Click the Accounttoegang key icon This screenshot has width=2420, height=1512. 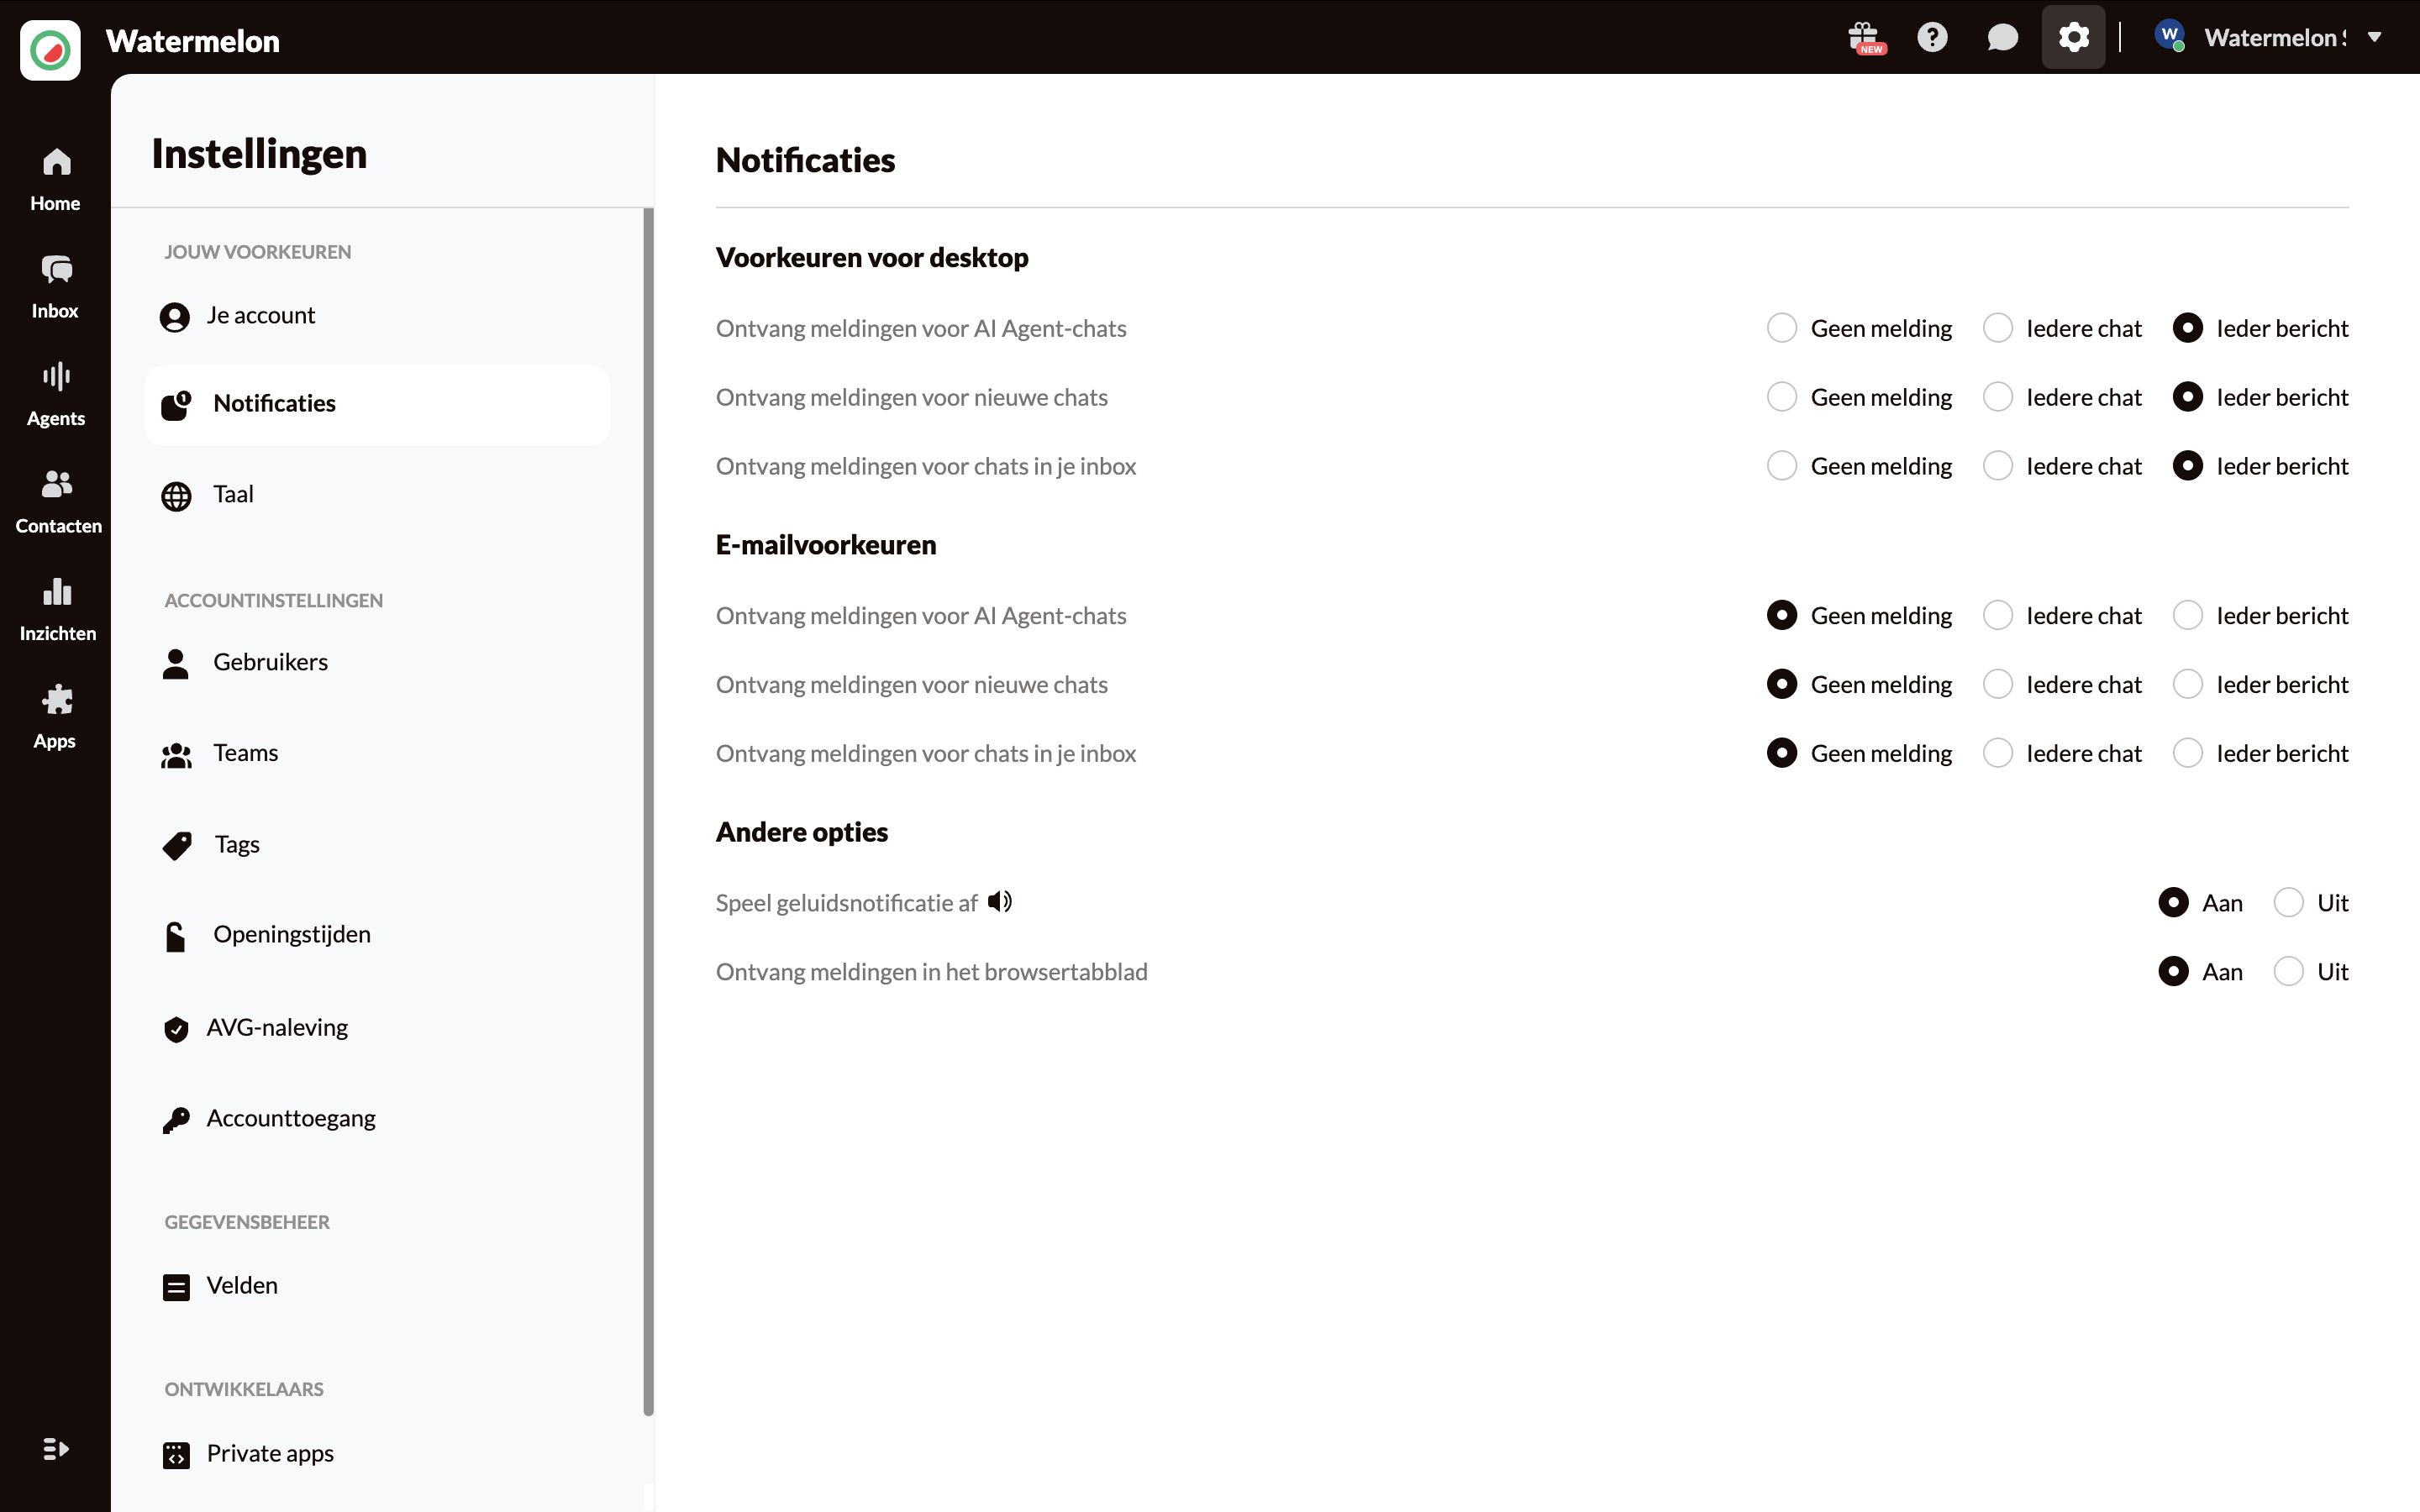(176, 1120)
